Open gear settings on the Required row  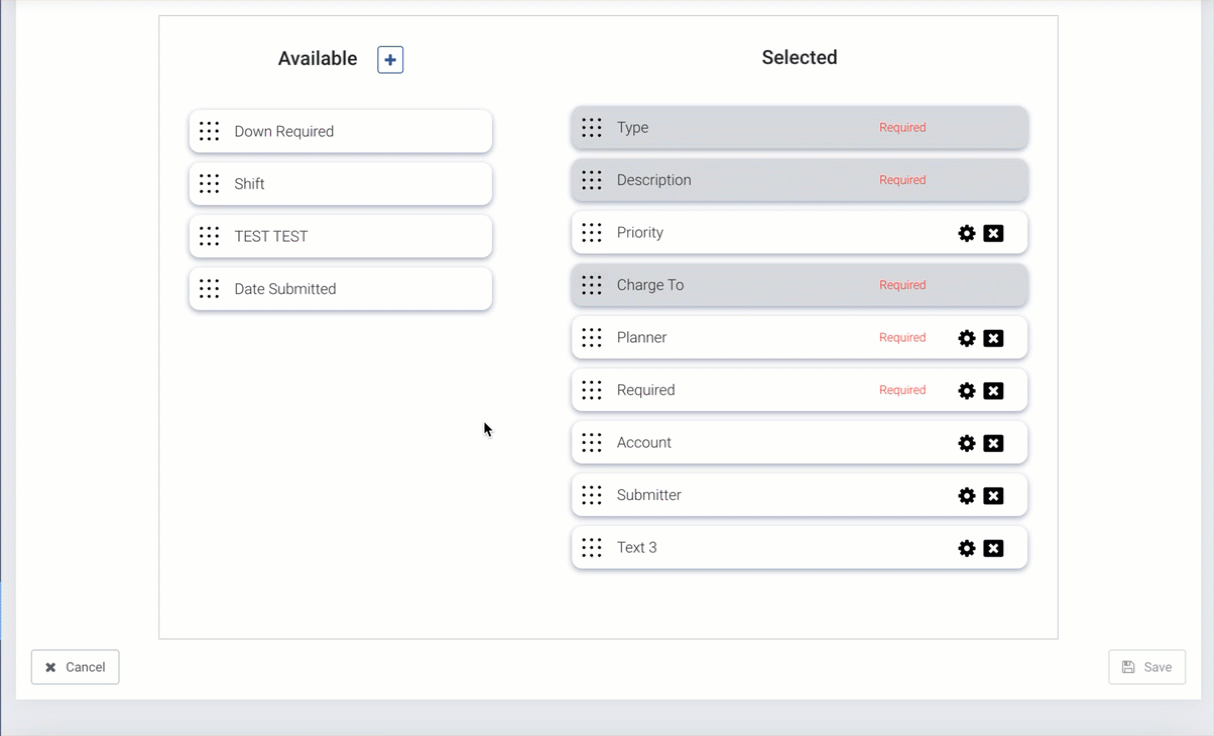(967, 391)
